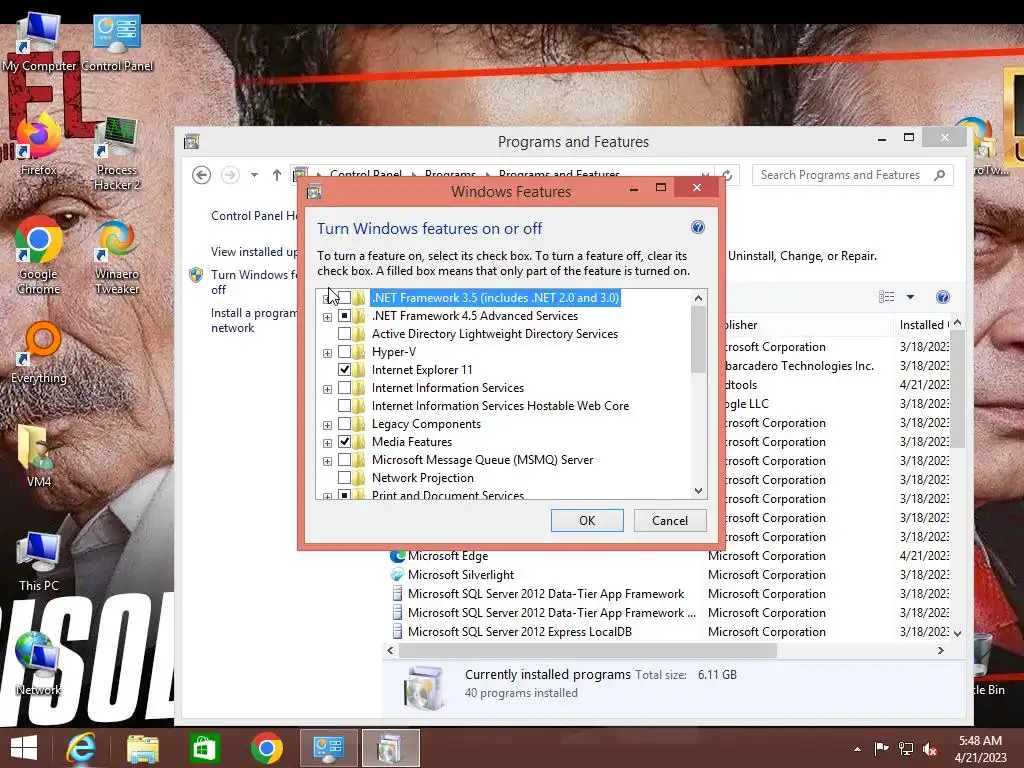Image resolution: width=1024 pixels, height=768 pixels.
Task: Expand the Hyper-V tree node
Action: coord(327,353)
